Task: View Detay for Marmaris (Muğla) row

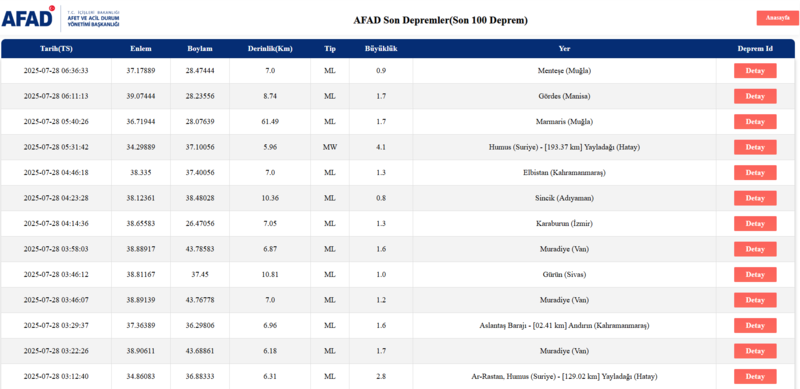Action: pos(755,122)
